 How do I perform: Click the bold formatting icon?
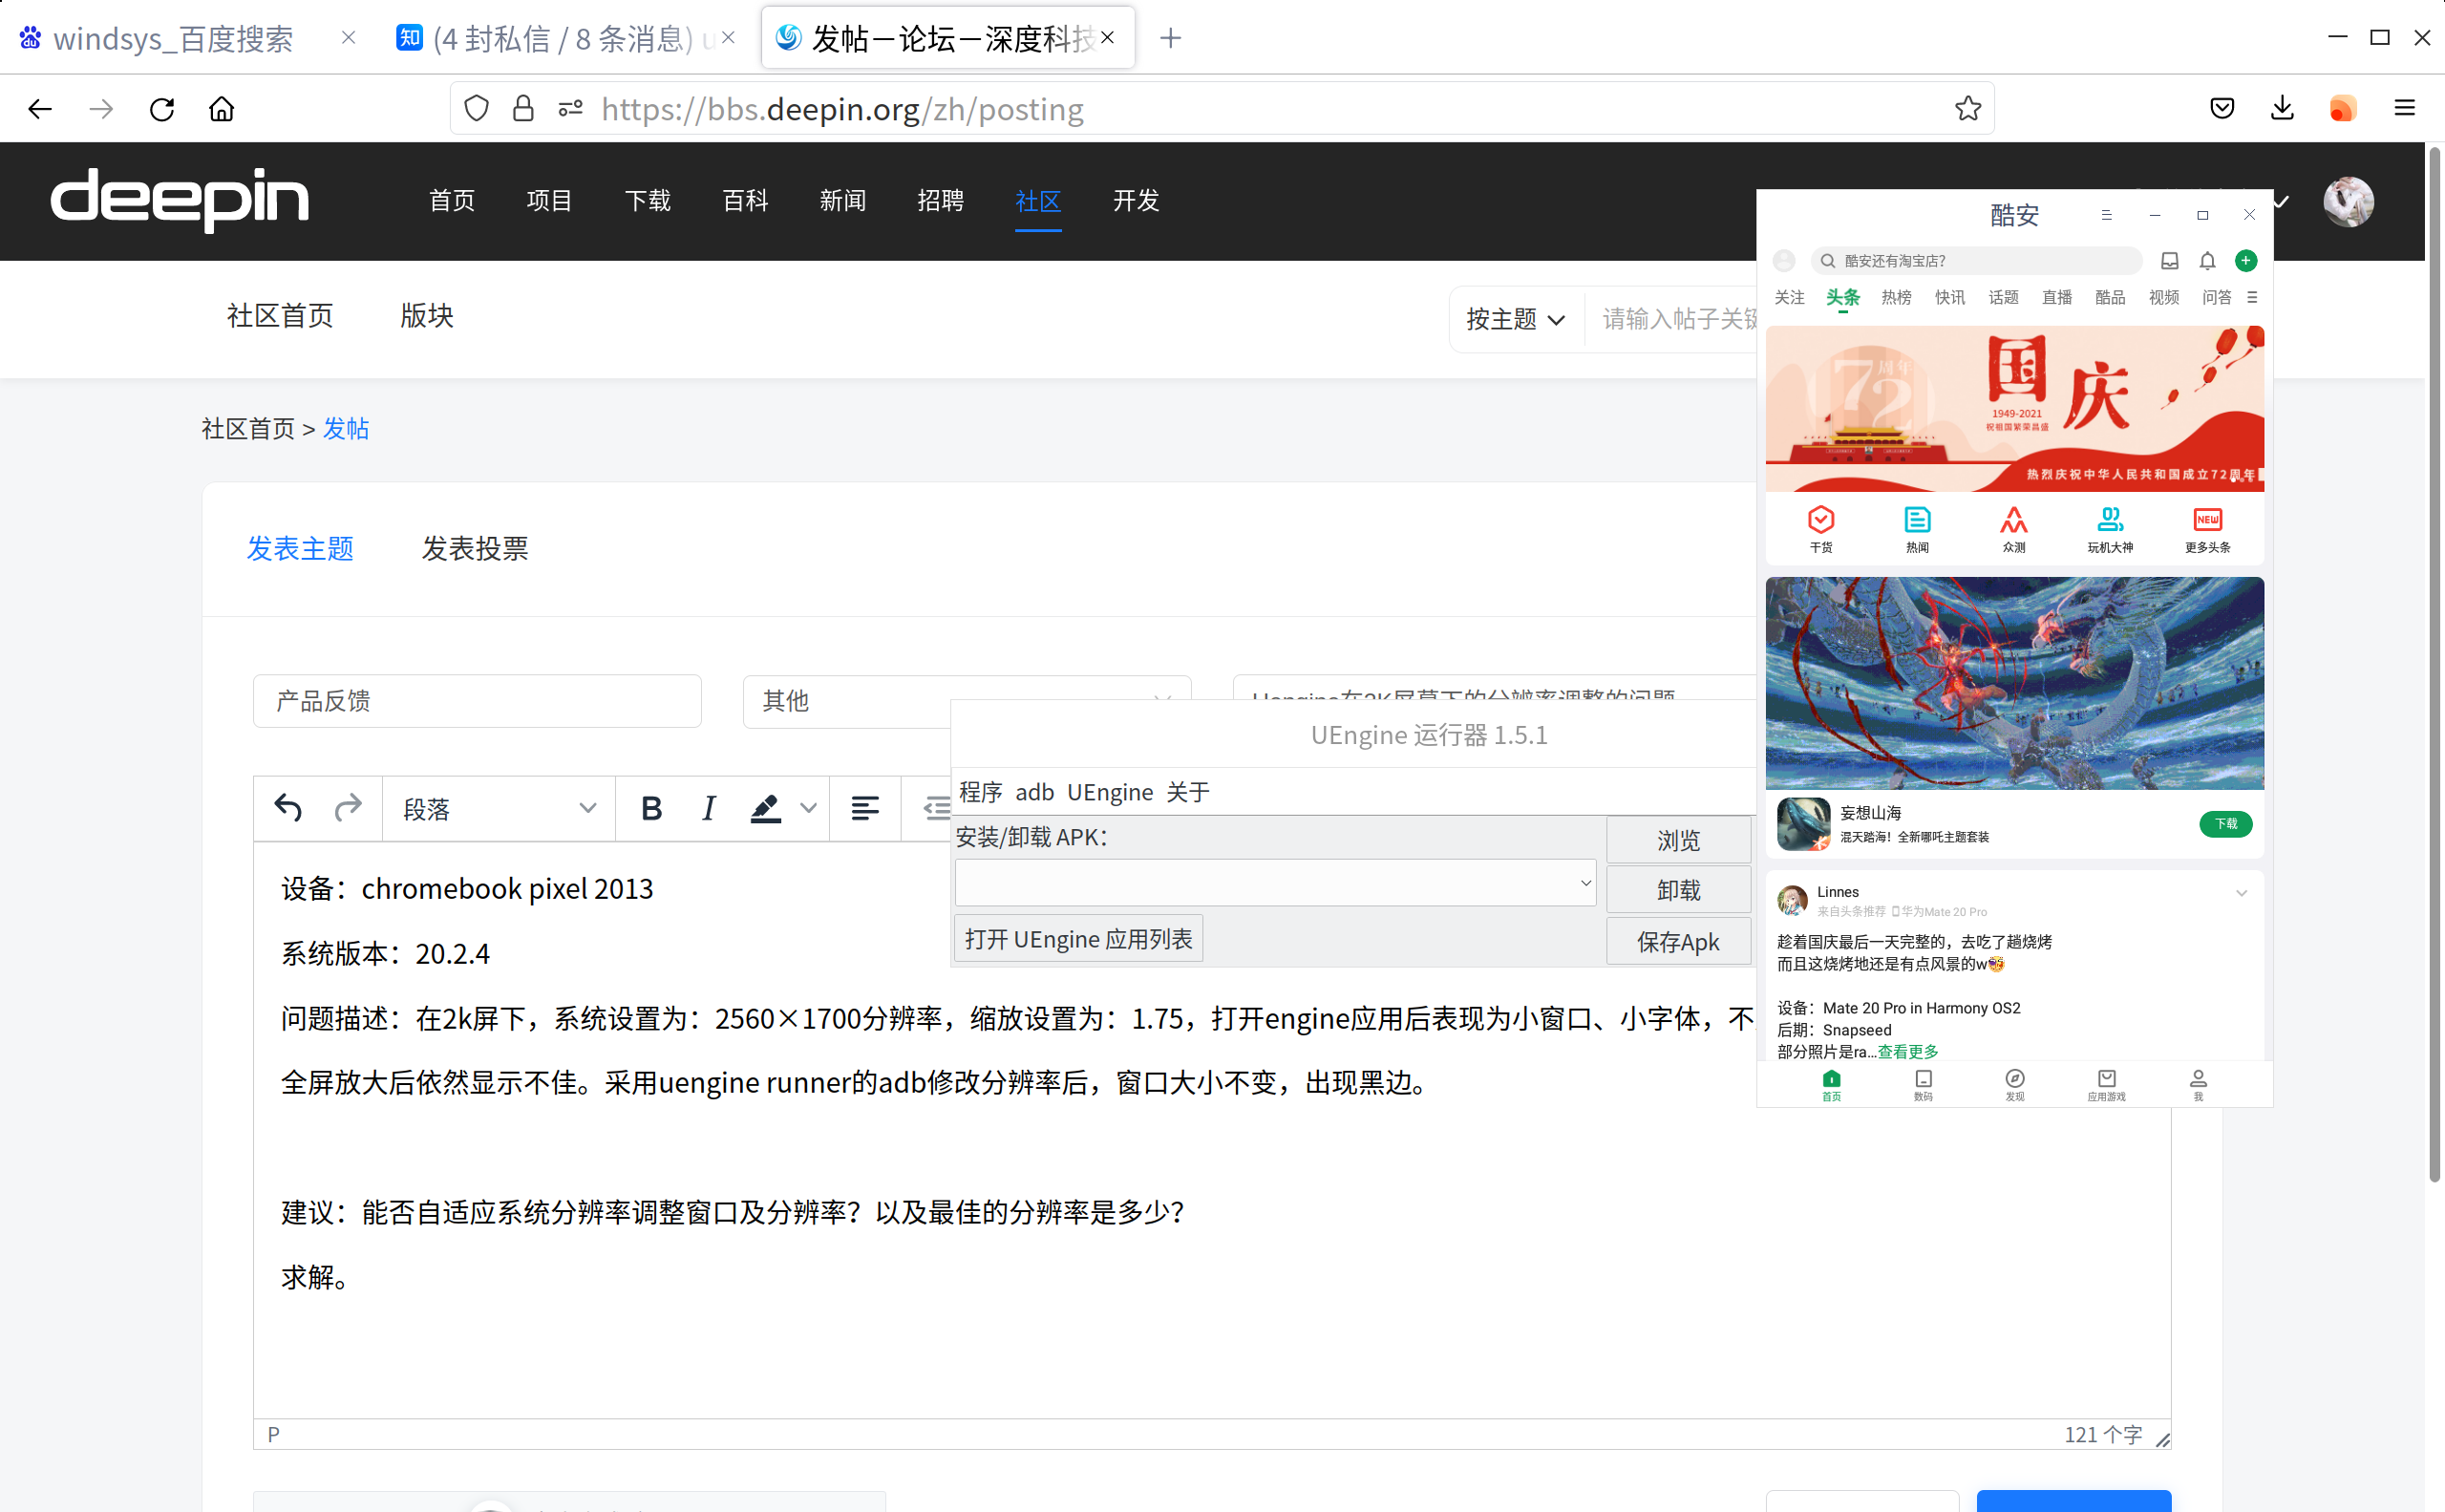(x=651, y=808)
